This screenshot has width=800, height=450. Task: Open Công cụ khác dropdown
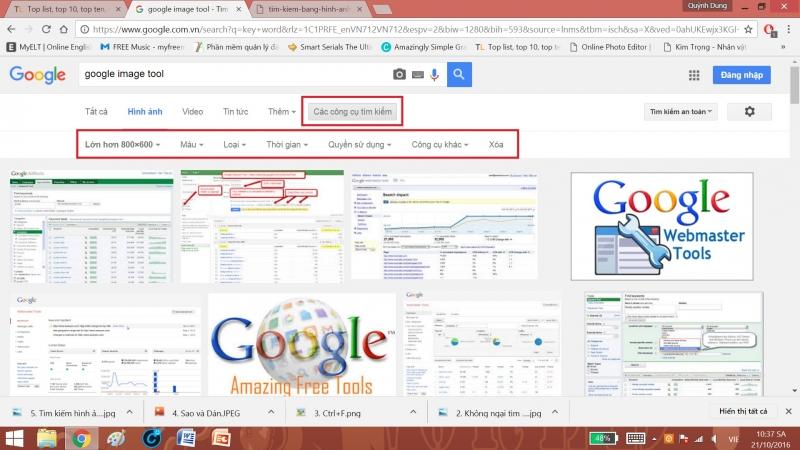(x=440, y=144)
